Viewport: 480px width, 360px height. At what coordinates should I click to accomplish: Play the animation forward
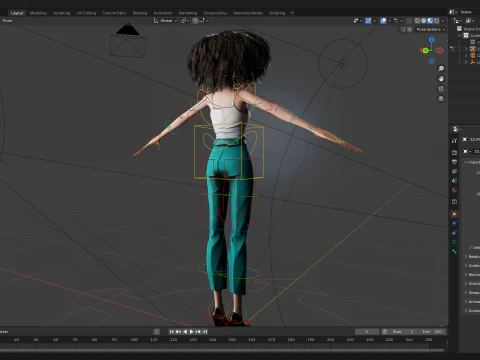coord(192,332)
